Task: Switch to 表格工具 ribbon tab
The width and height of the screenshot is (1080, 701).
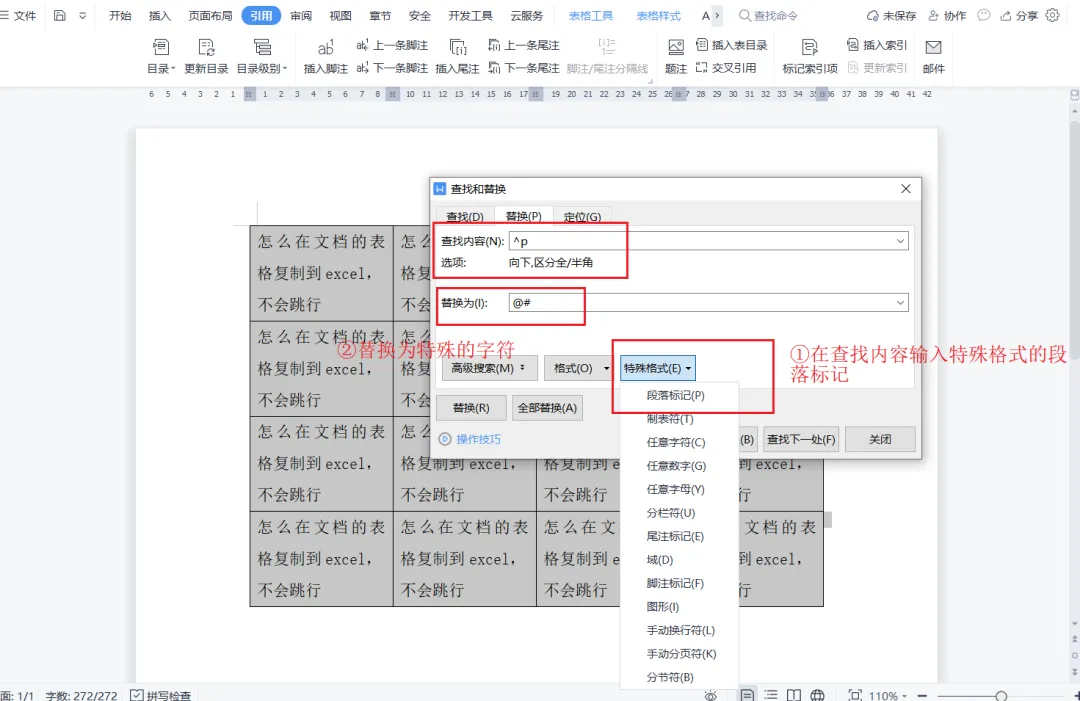Action: click(590, 15)
